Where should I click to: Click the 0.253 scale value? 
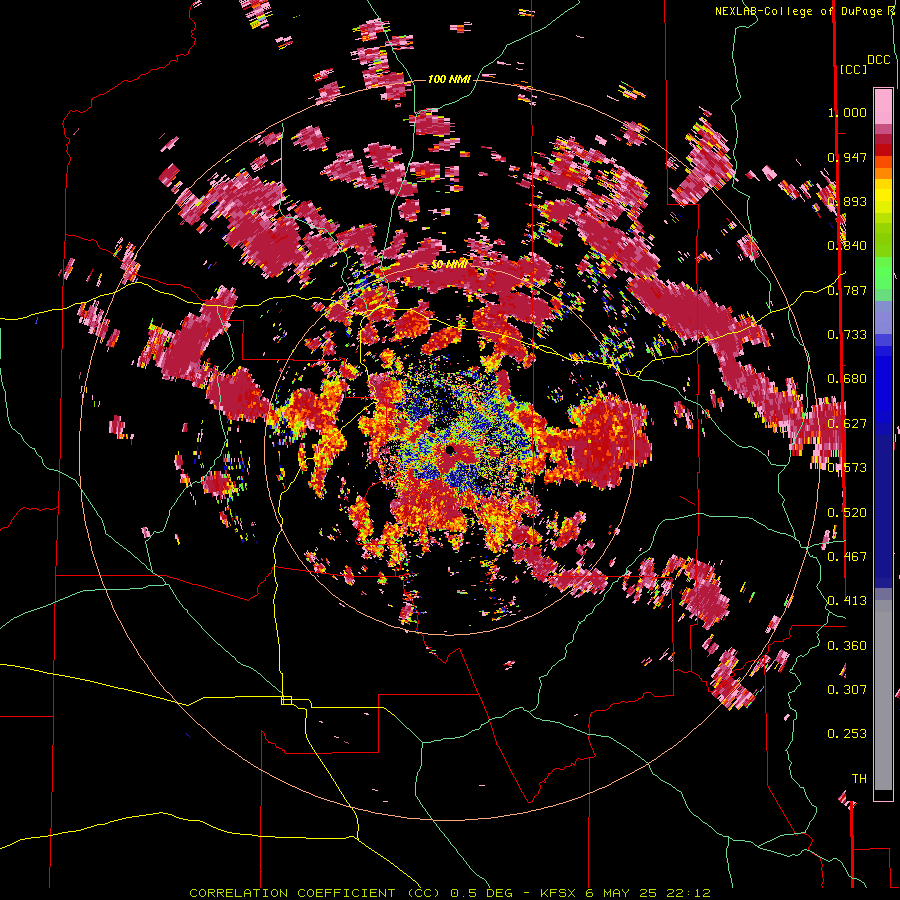pyautogui.click(x=847, y=734)
